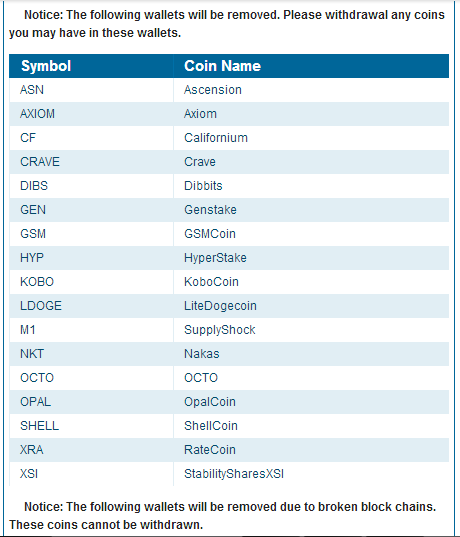
Task: Select the Californium coin name
Action: click(216, 138)
